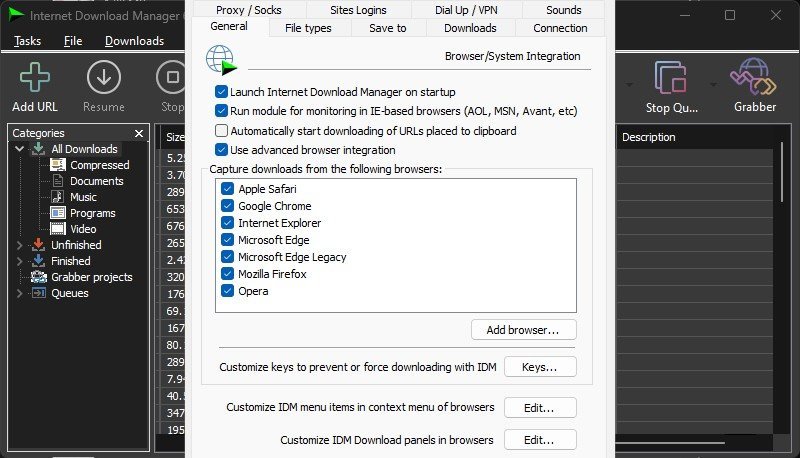Click the Resume download icon

[104, 78]
